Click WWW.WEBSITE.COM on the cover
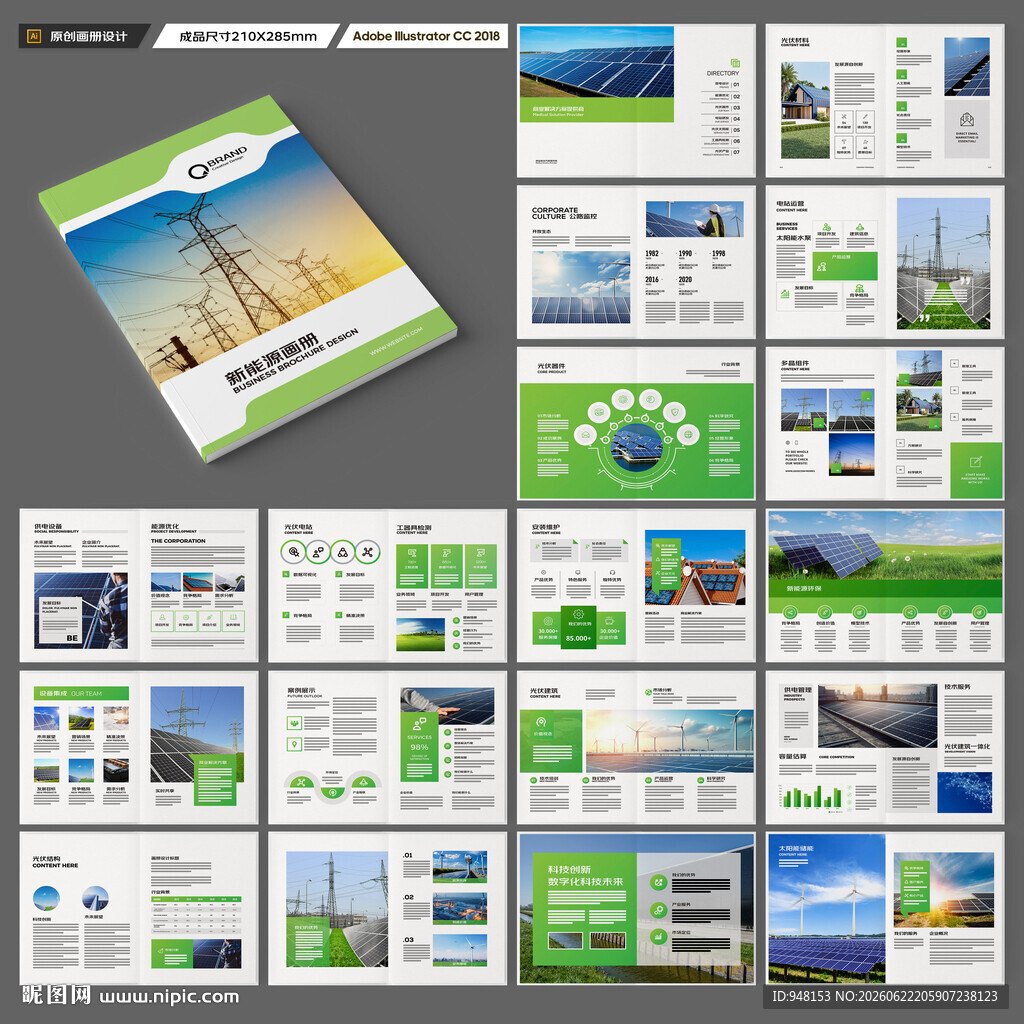1024x1024 pixels. click(396, 340)
